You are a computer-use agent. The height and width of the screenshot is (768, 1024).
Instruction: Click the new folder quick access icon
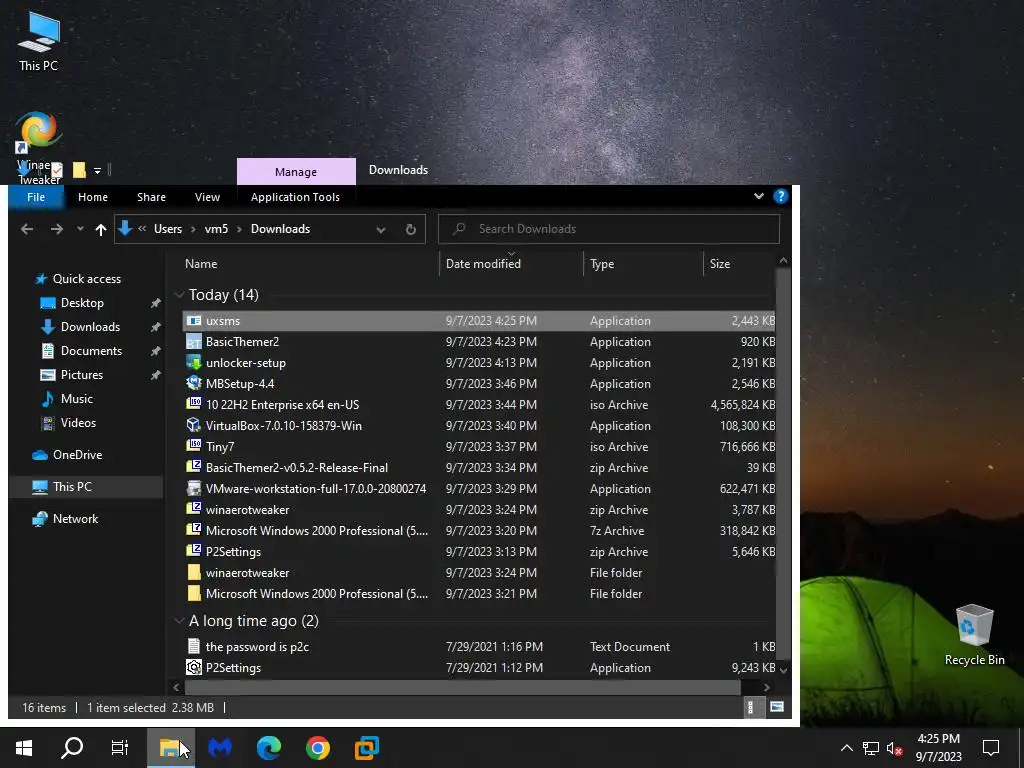79,170
